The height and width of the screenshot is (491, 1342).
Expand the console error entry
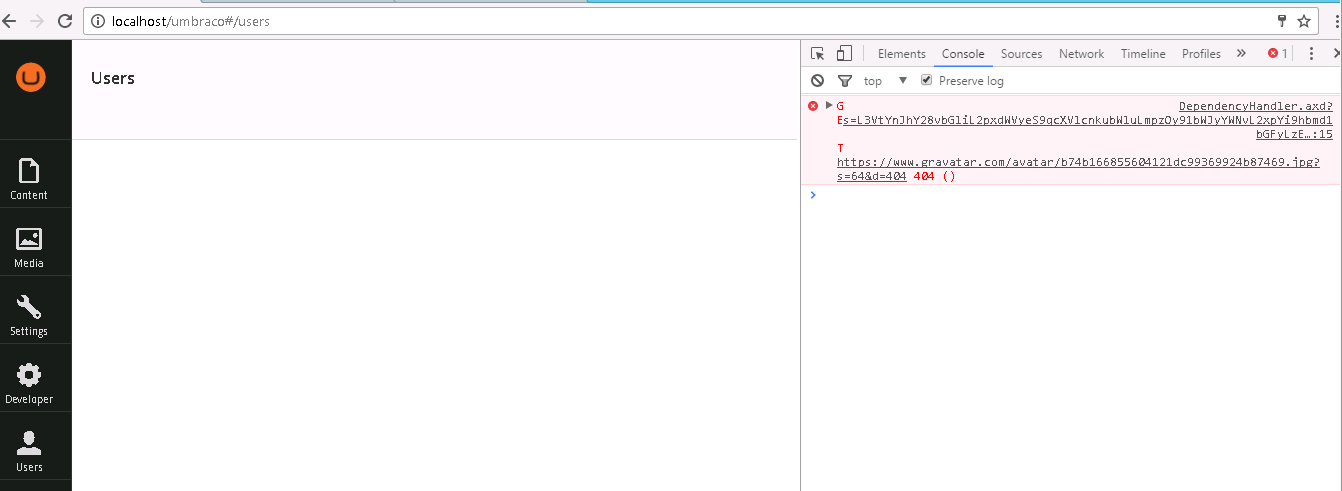coord(829,105)
